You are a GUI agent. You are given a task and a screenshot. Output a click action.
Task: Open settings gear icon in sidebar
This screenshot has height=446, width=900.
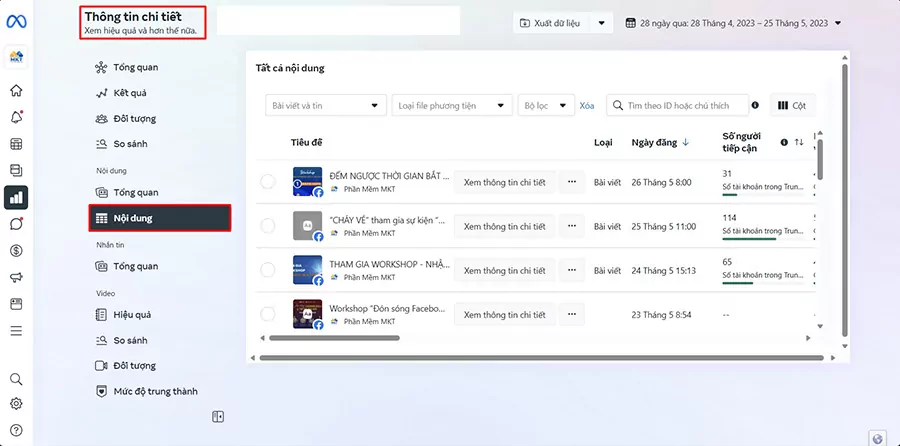point(16,404)
